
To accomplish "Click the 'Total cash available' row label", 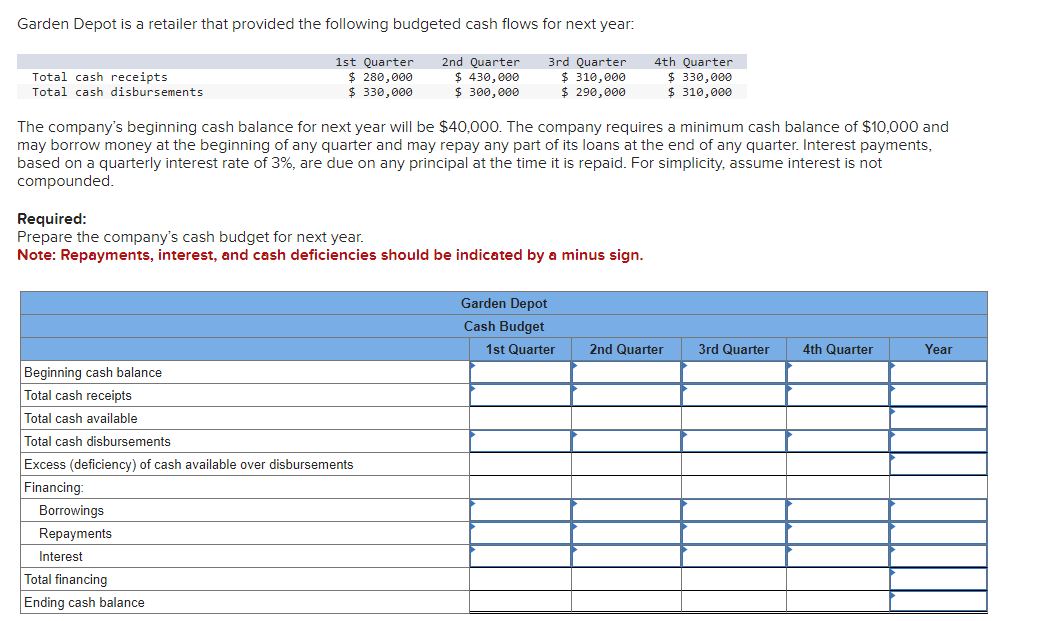I will (x=81, y=418).
